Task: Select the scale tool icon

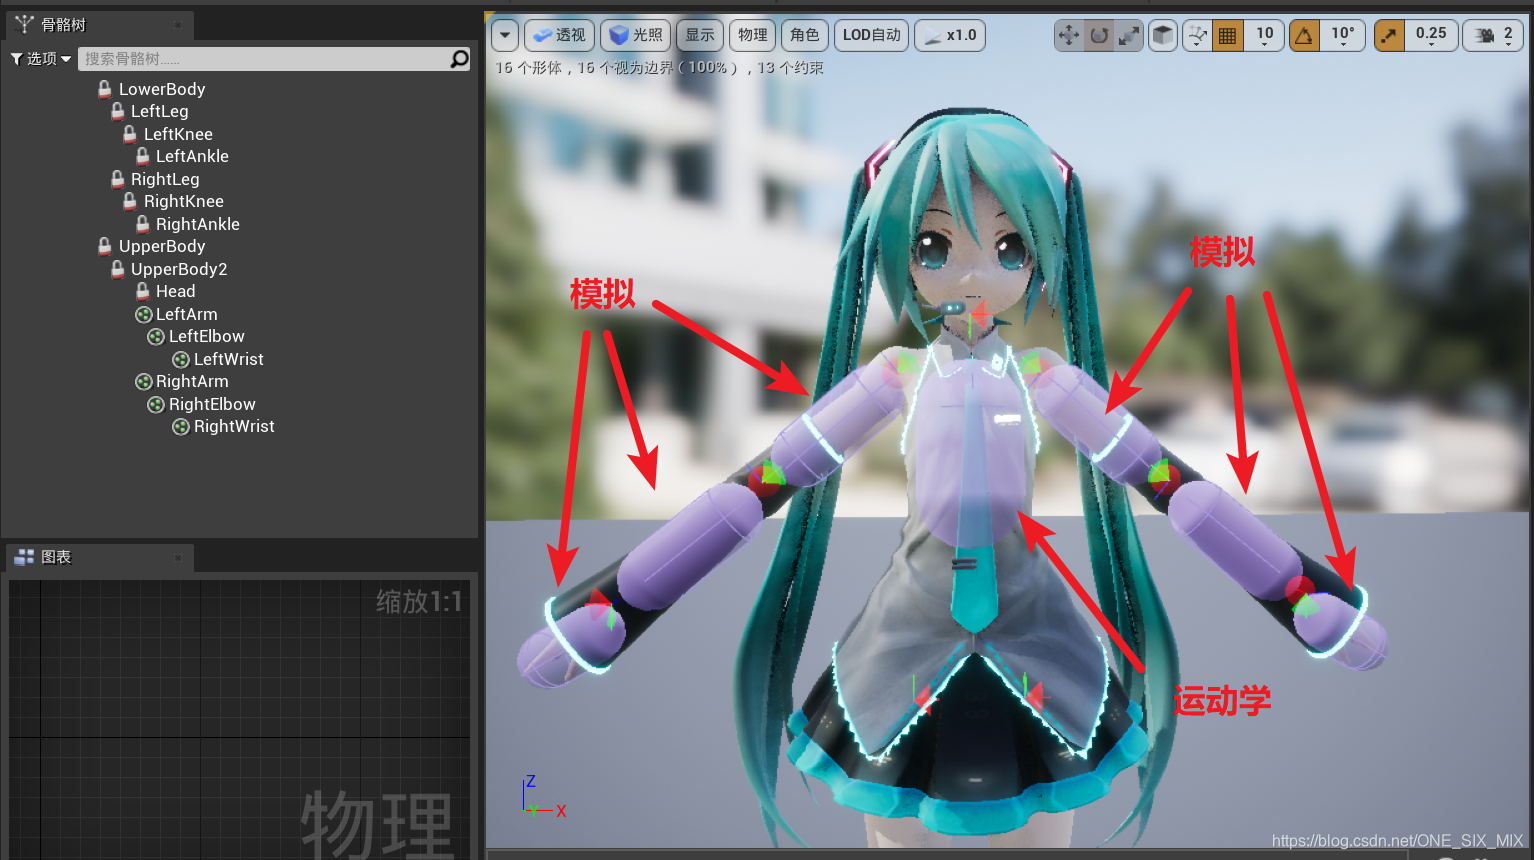Action: pos(1128,35)
